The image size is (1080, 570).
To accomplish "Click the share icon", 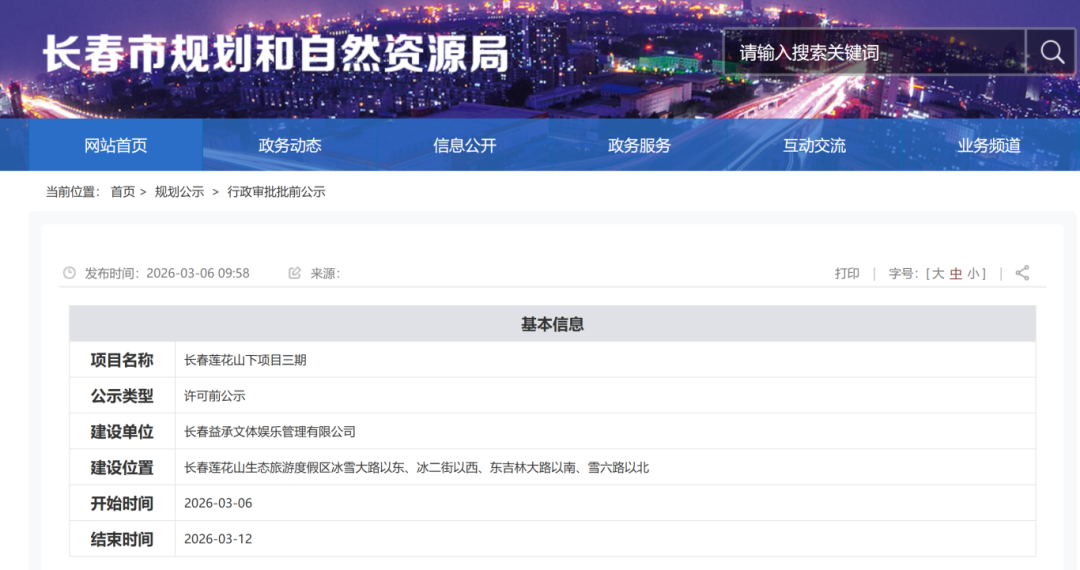I will tap(1022, 273).
